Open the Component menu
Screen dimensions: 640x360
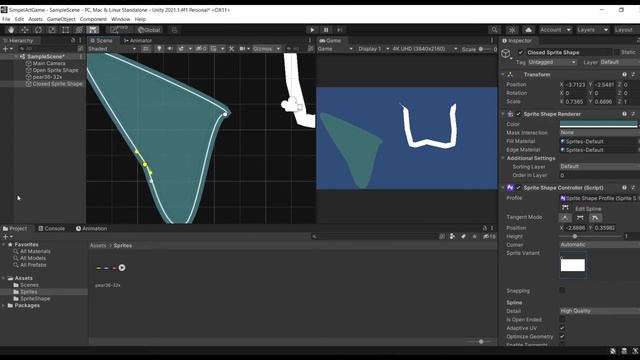[x=93, y=19]
